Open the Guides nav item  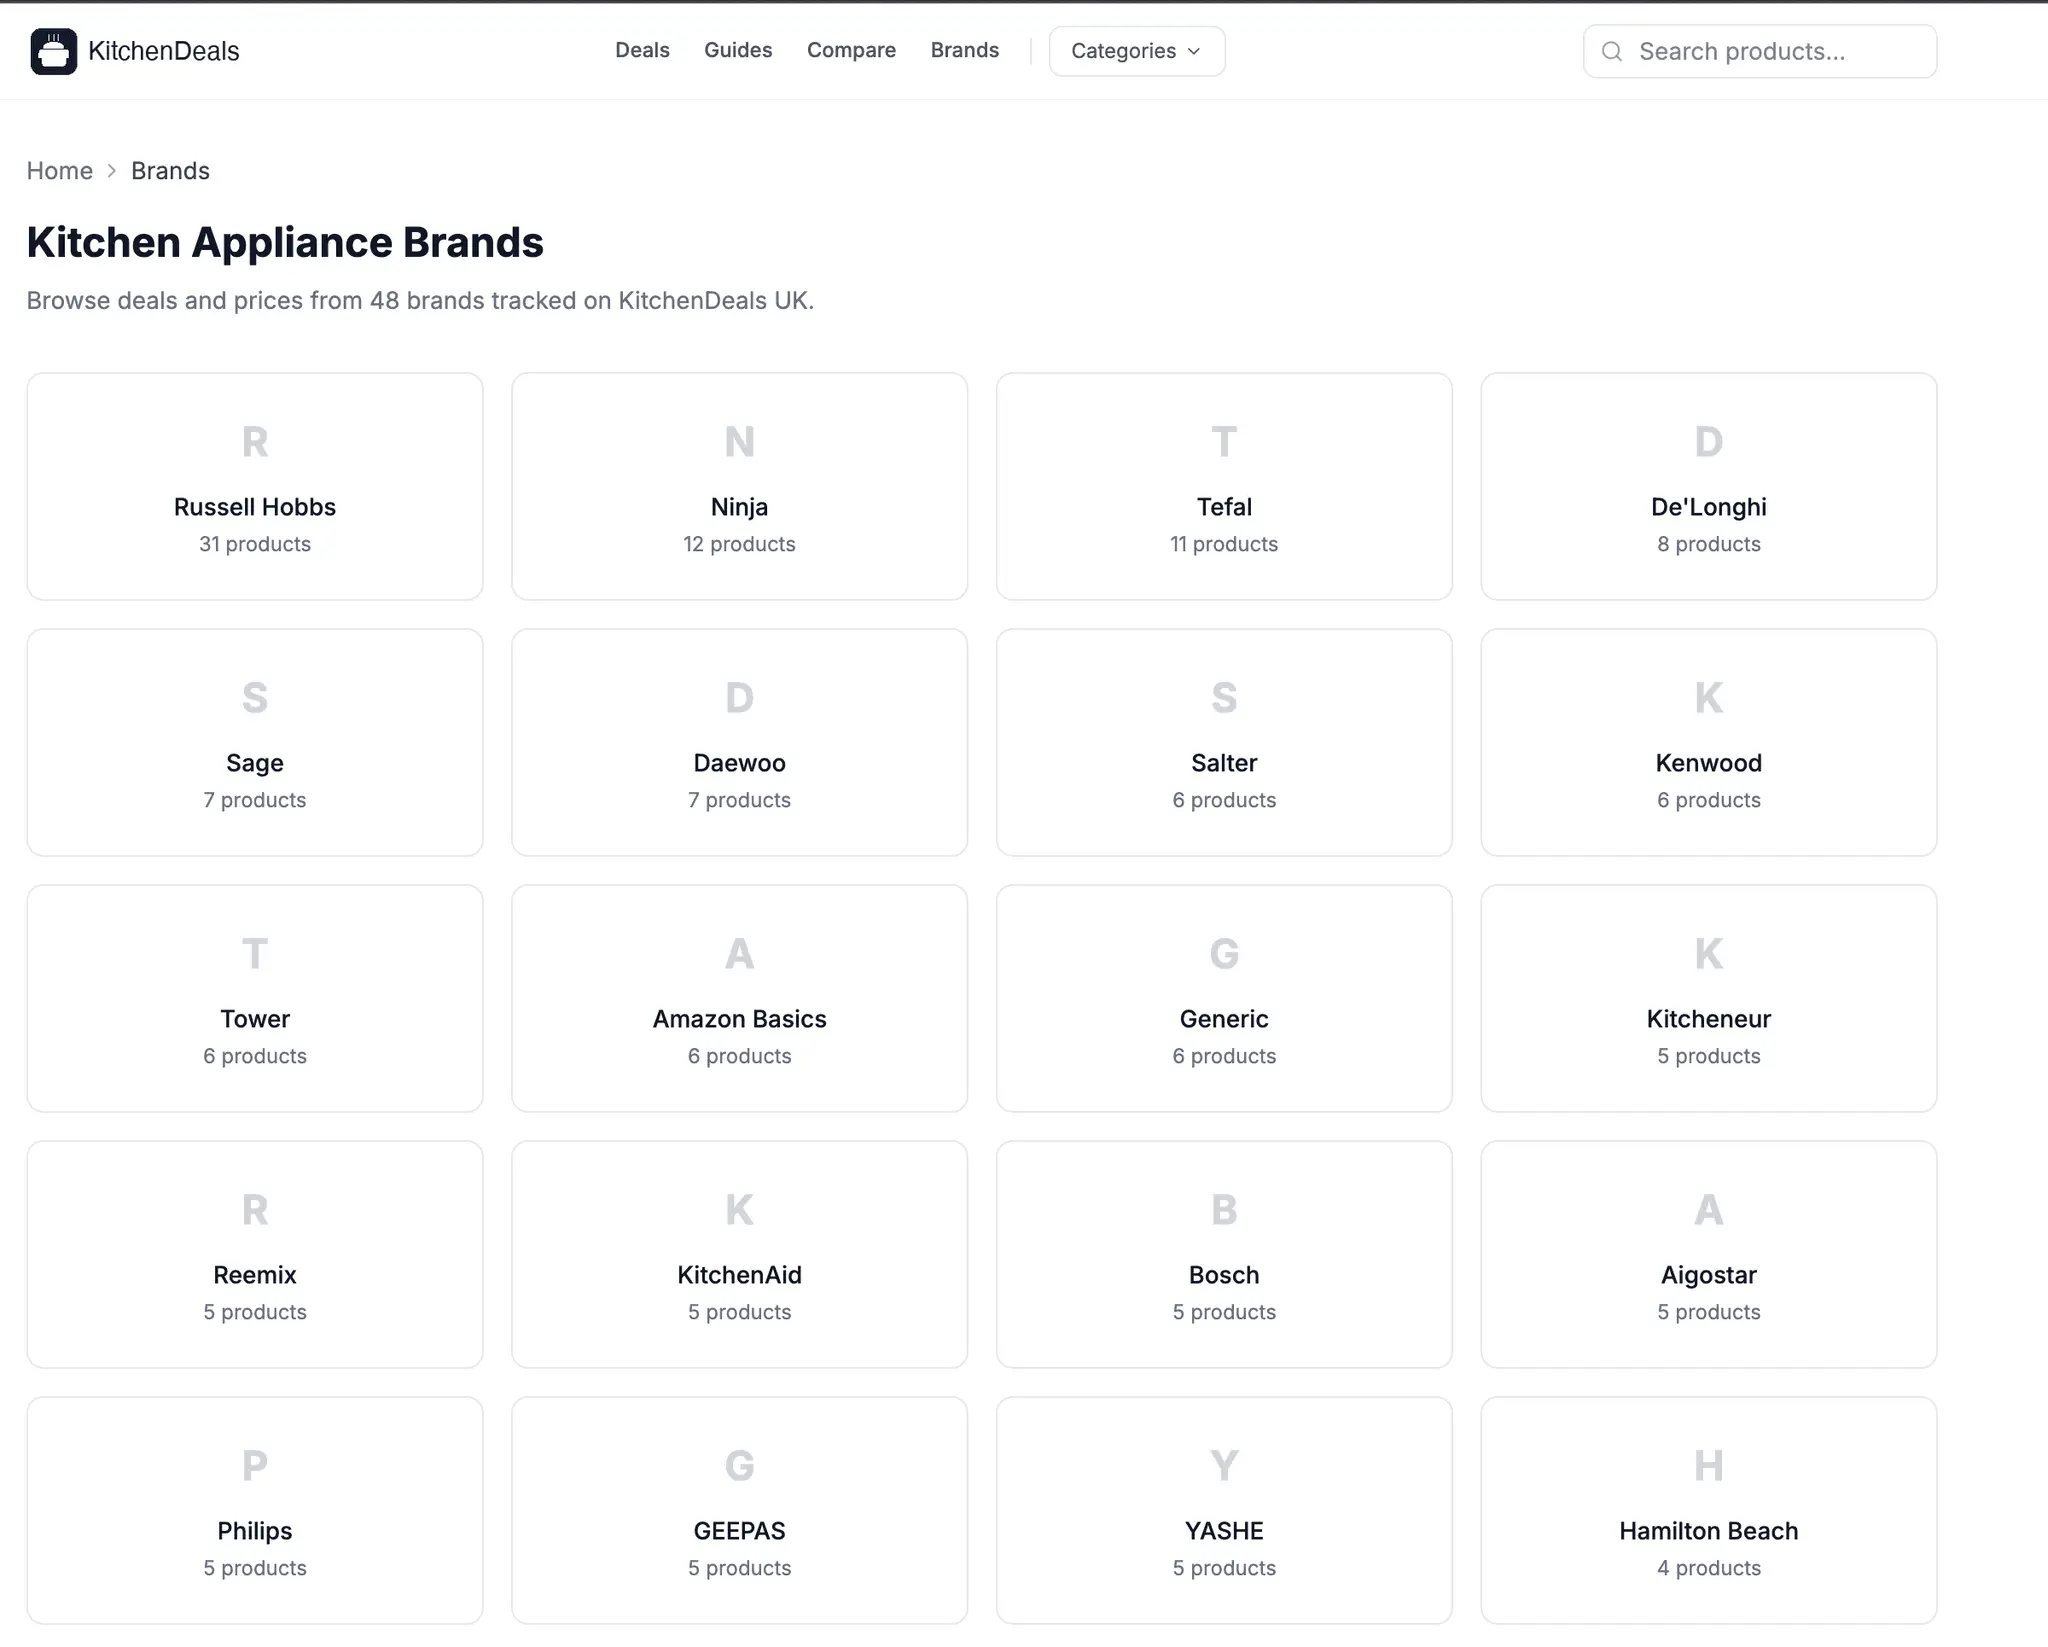coord(738,50)
